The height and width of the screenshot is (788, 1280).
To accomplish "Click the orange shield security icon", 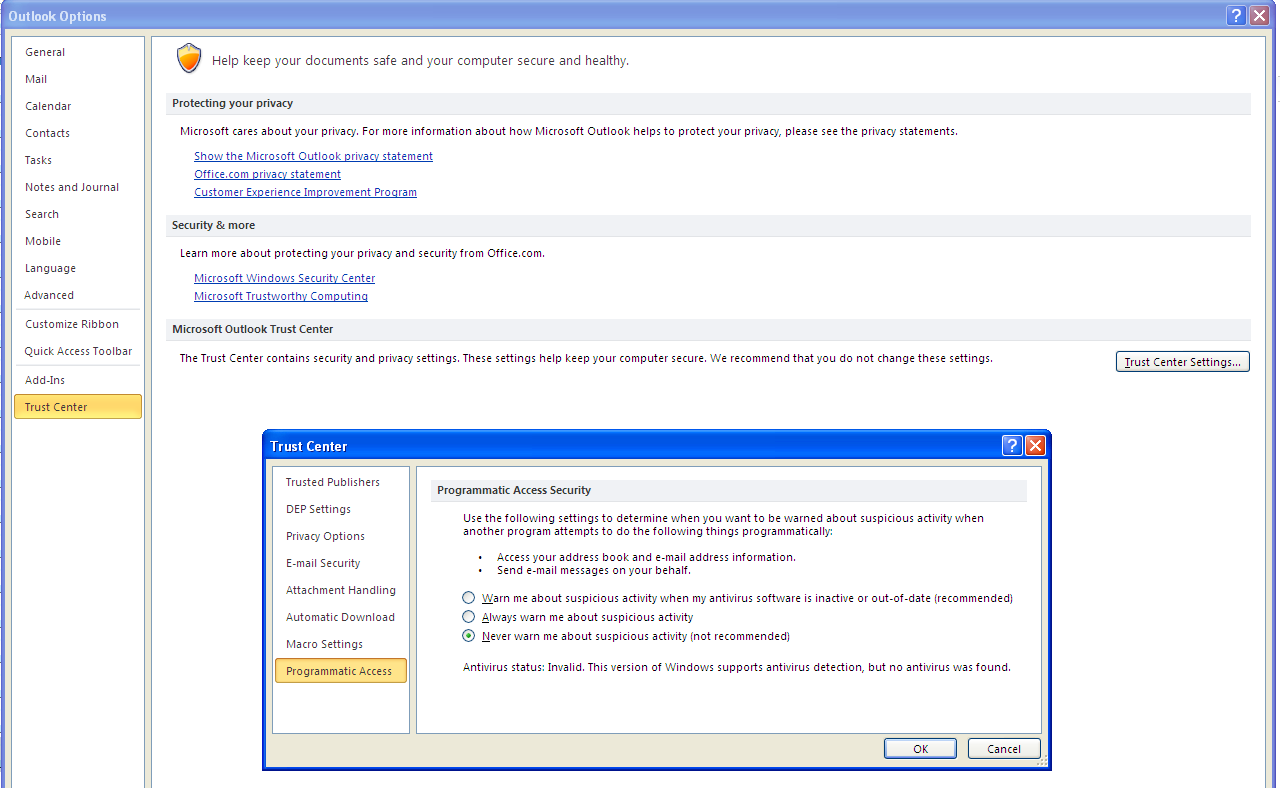I will [x=189, y=59].
